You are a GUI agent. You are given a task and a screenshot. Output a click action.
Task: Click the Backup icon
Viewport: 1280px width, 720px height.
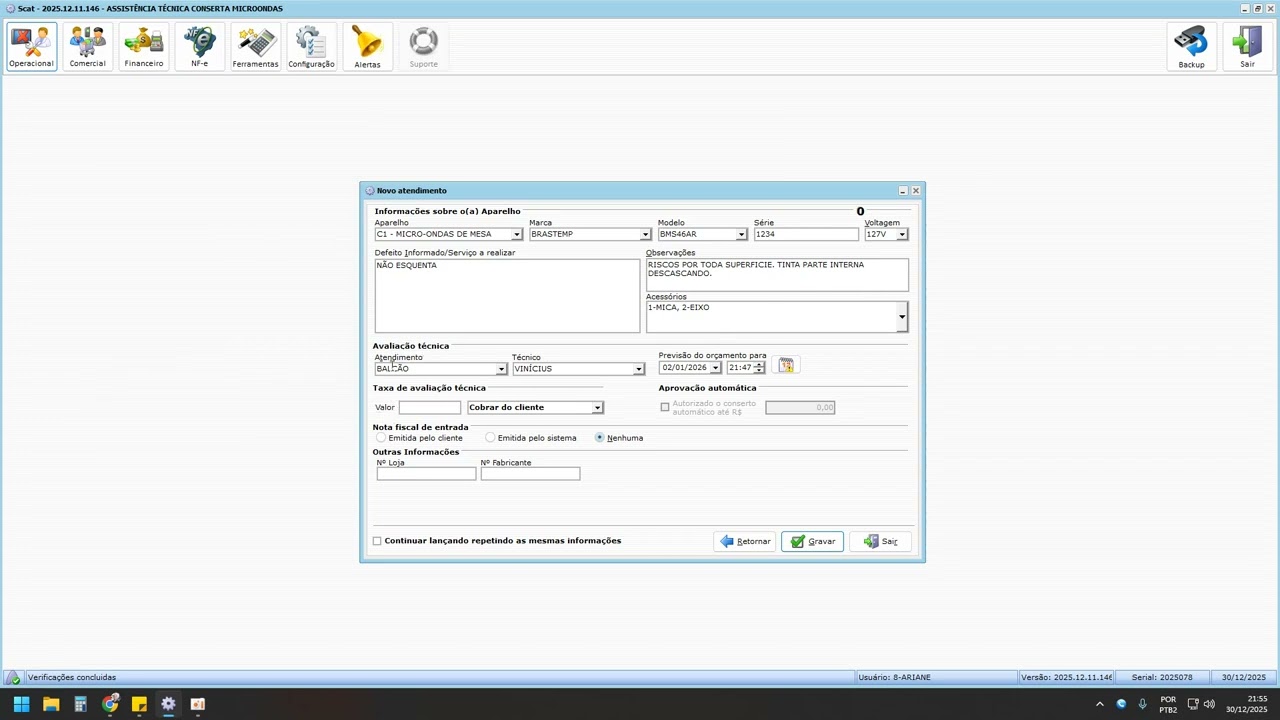click(x=1192, y=46)
